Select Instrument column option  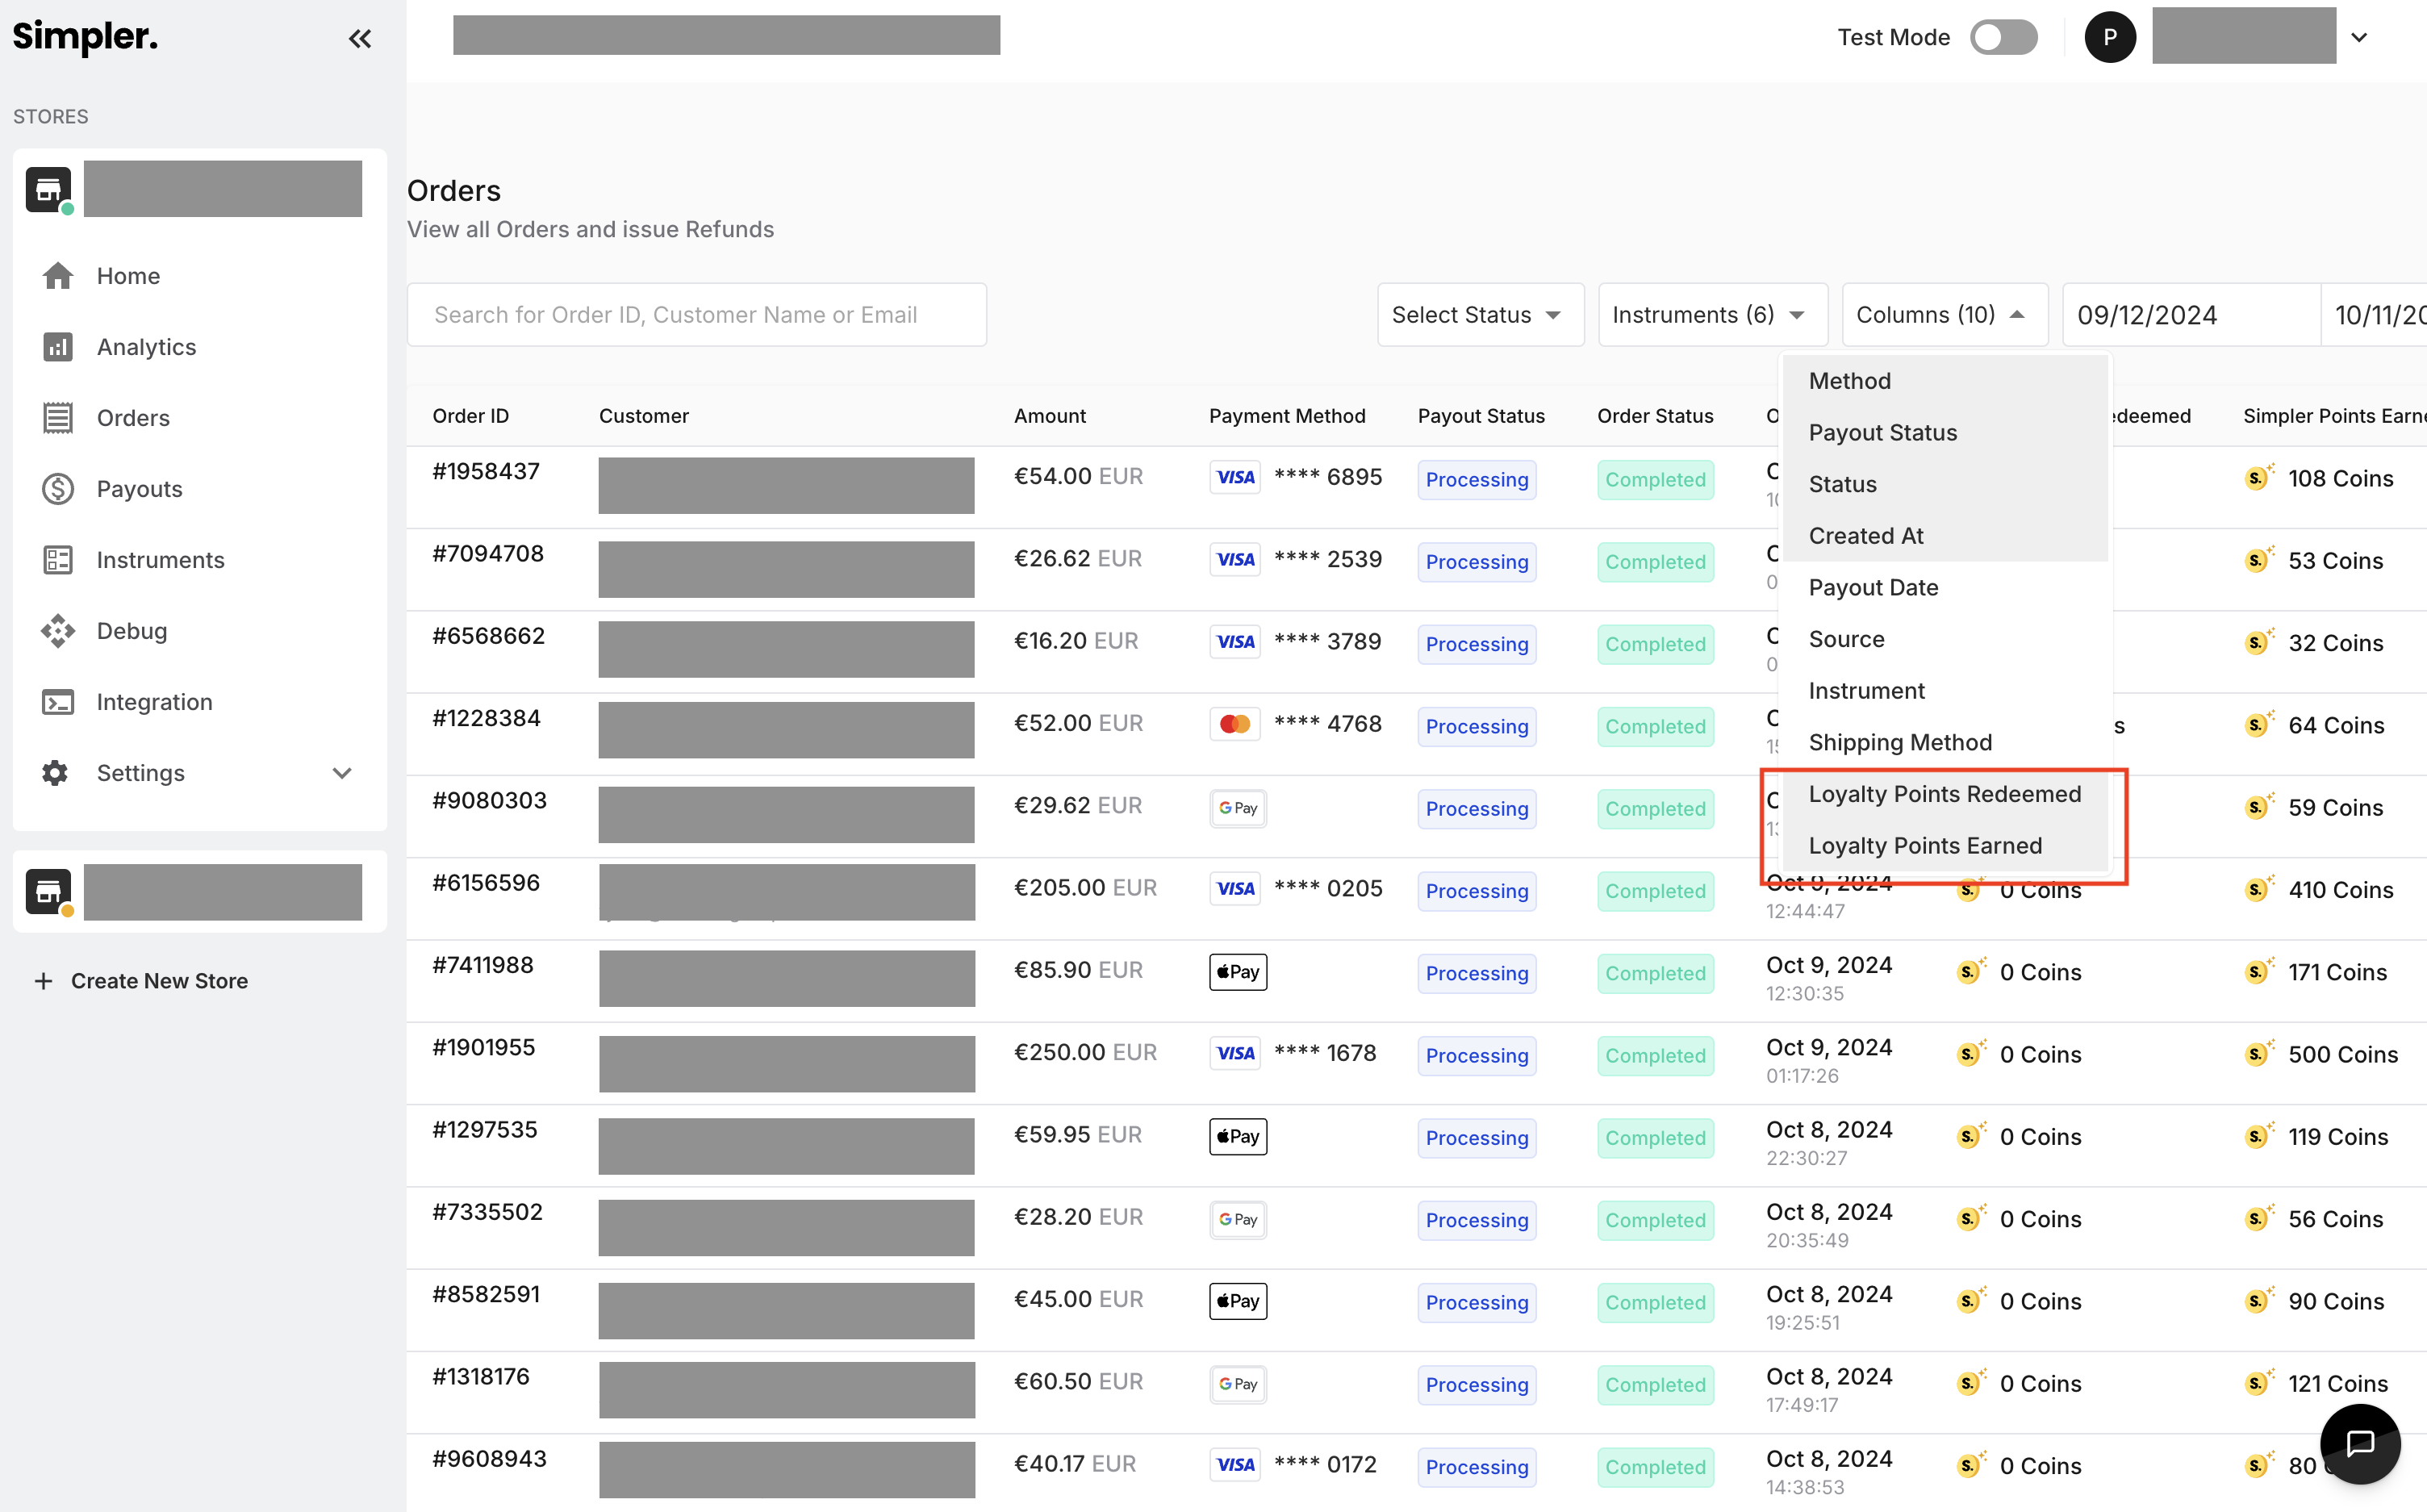pyautogui.click(x=1945, y=691)
